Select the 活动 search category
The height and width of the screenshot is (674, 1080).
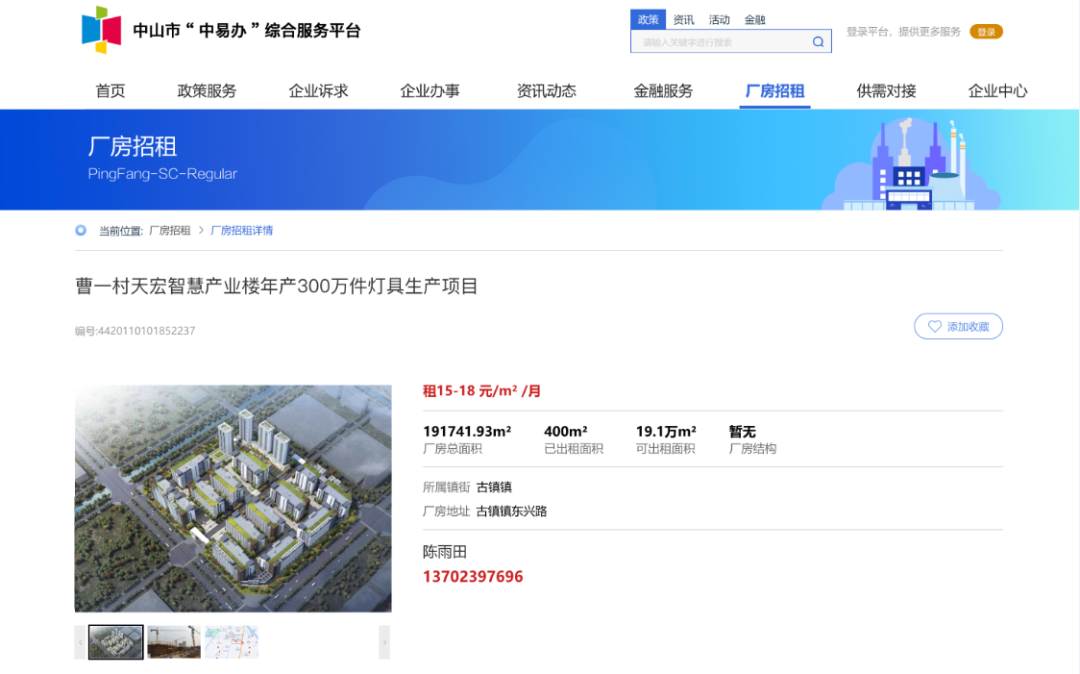click(x=719, y=19)
